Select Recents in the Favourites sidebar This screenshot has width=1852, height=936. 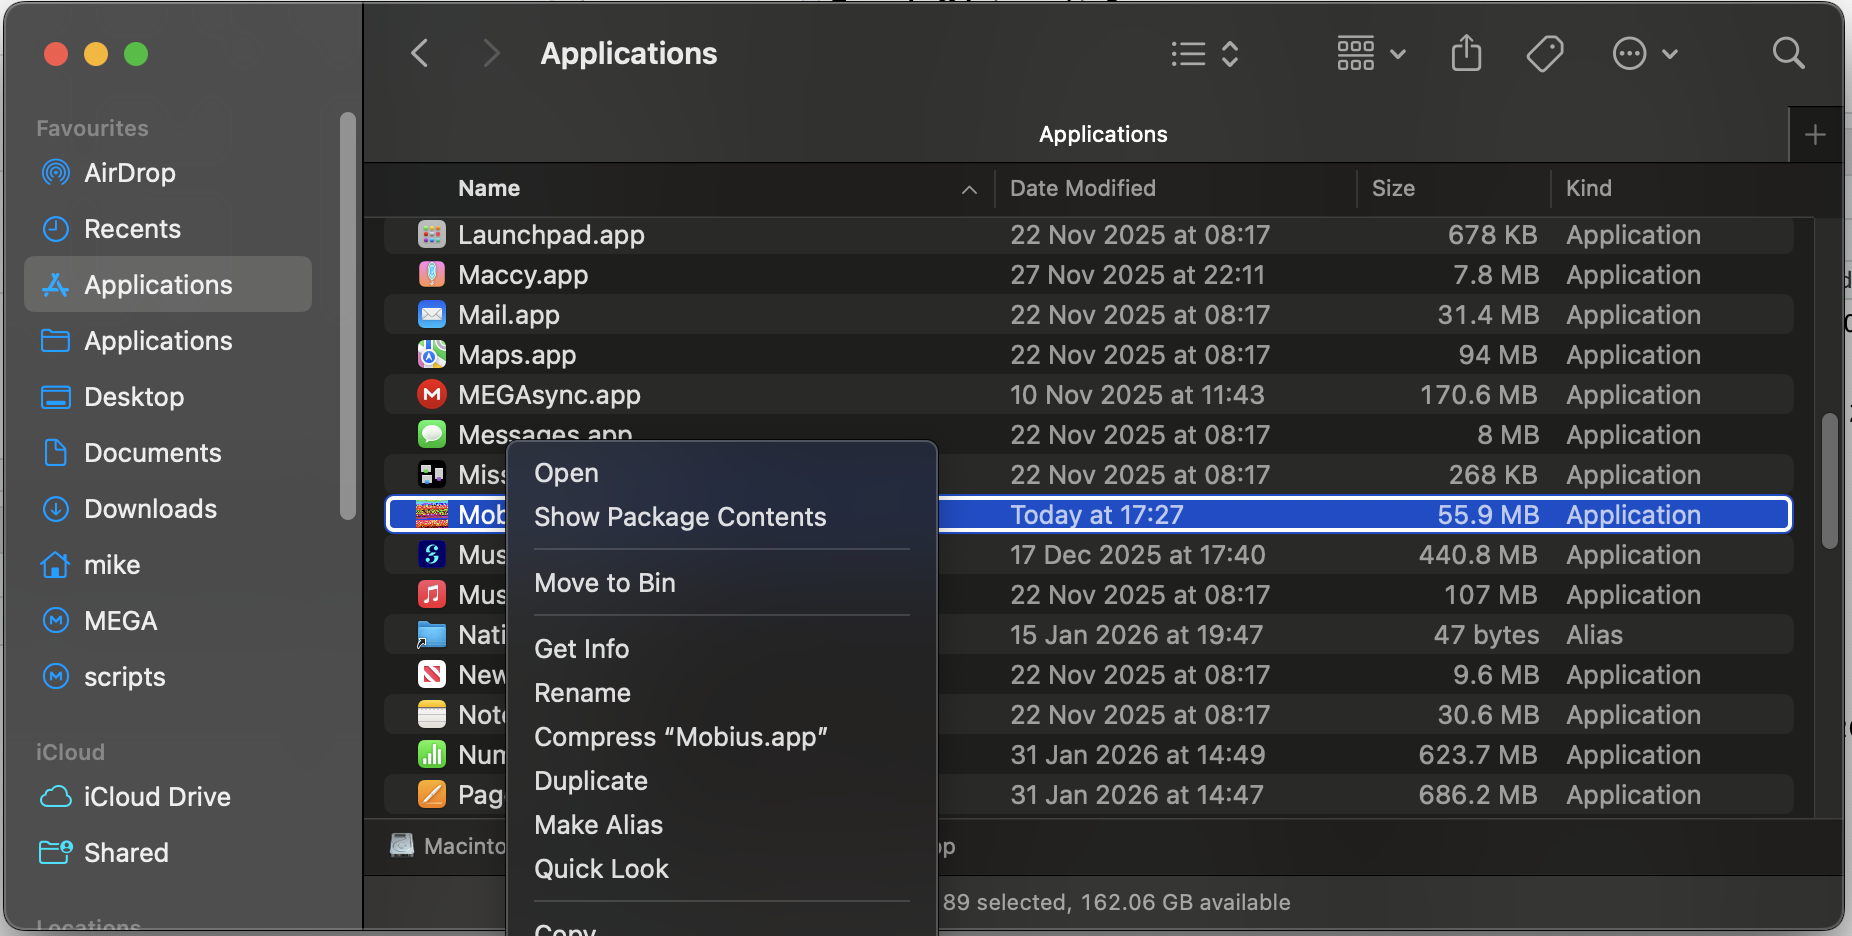pyautogui.click(x=131, y=228)
